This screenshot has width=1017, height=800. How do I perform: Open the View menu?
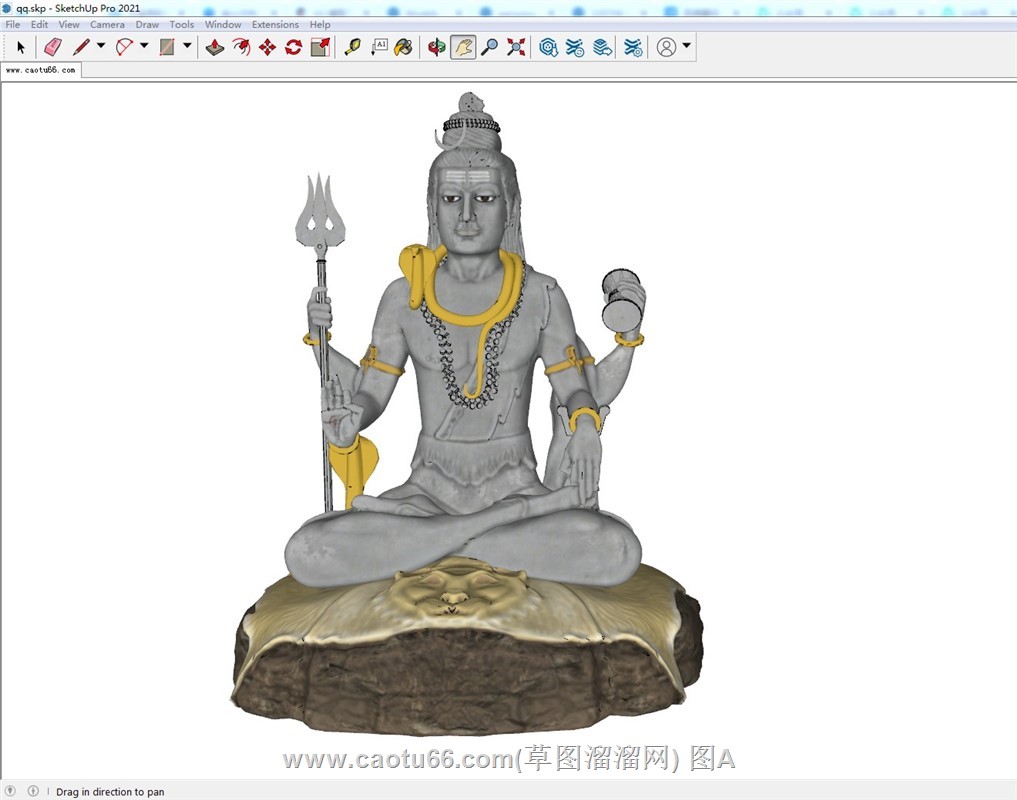click(x=69, y=24)
